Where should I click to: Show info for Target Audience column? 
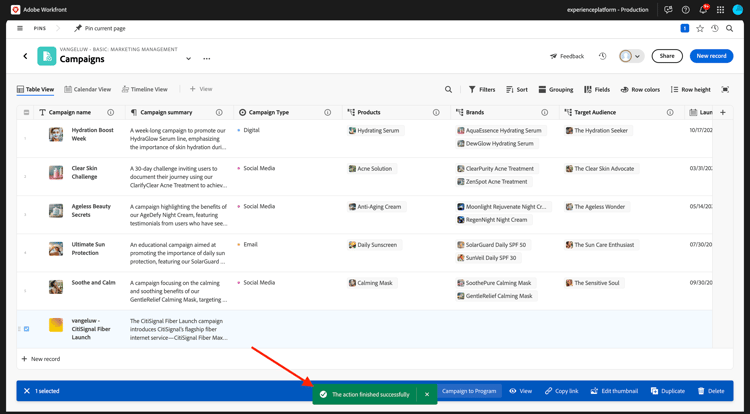tap(670, 112)
